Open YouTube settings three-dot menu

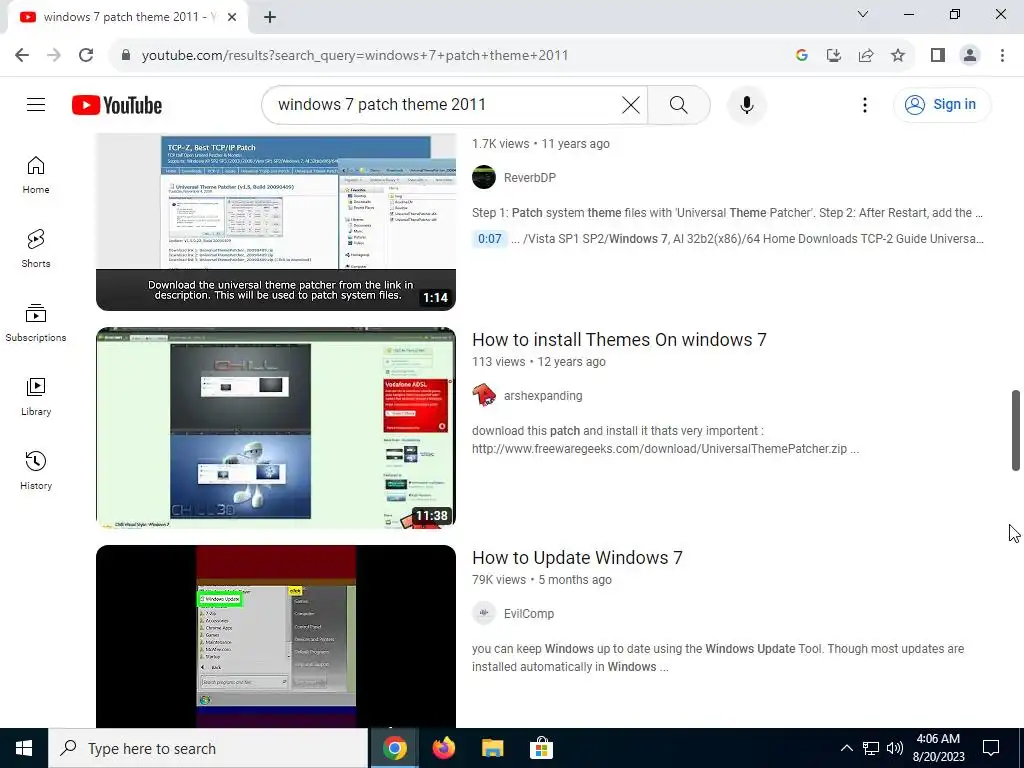tap(865, 104)
